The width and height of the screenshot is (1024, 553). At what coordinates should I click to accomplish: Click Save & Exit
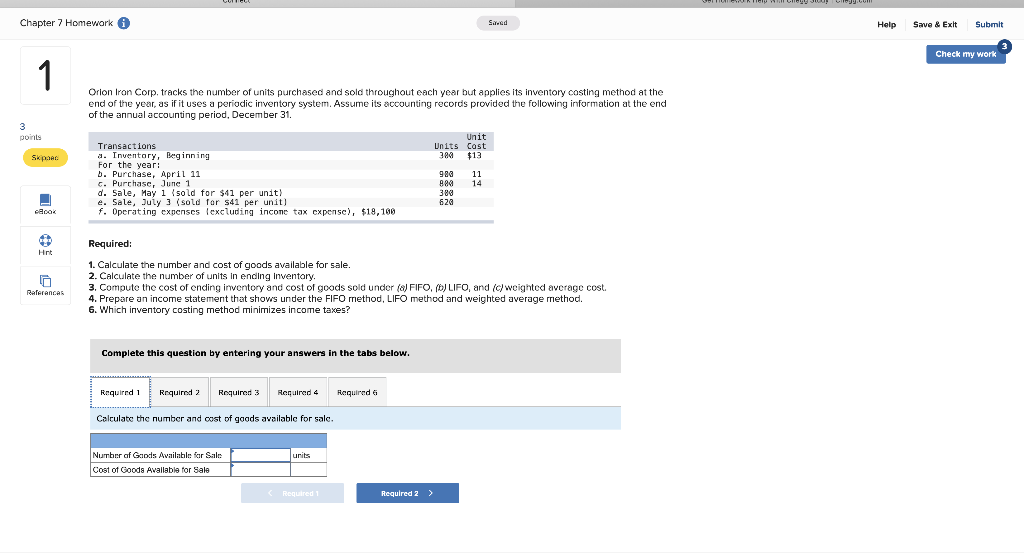click(935, 24)
